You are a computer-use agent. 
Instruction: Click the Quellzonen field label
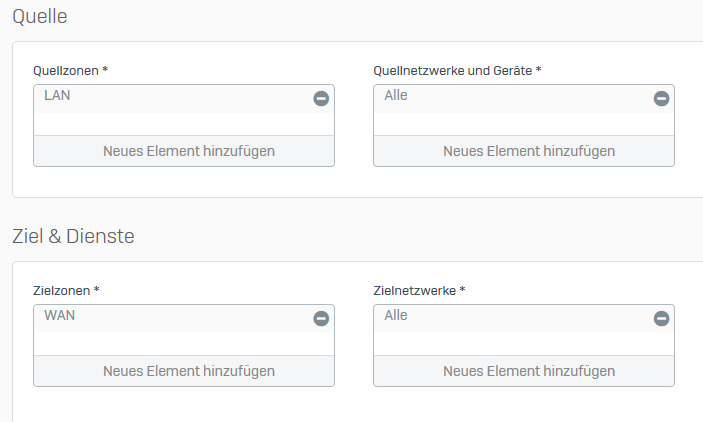(70, 70)
